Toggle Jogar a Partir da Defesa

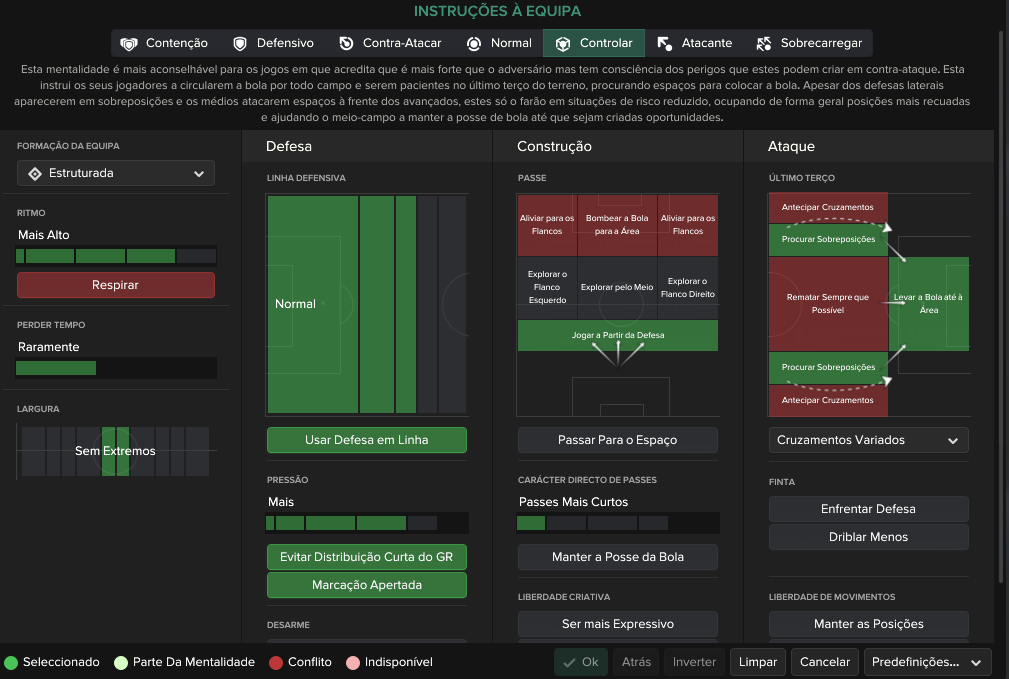coord(618,335)
